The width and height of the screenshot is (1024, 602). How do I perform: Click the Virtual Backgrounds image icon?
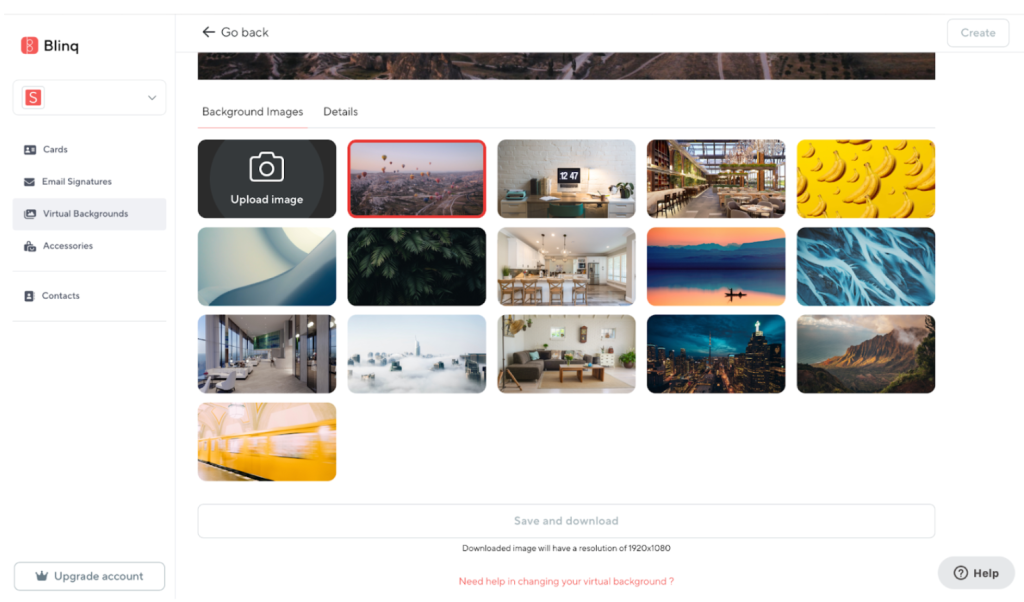coord(30,214)
